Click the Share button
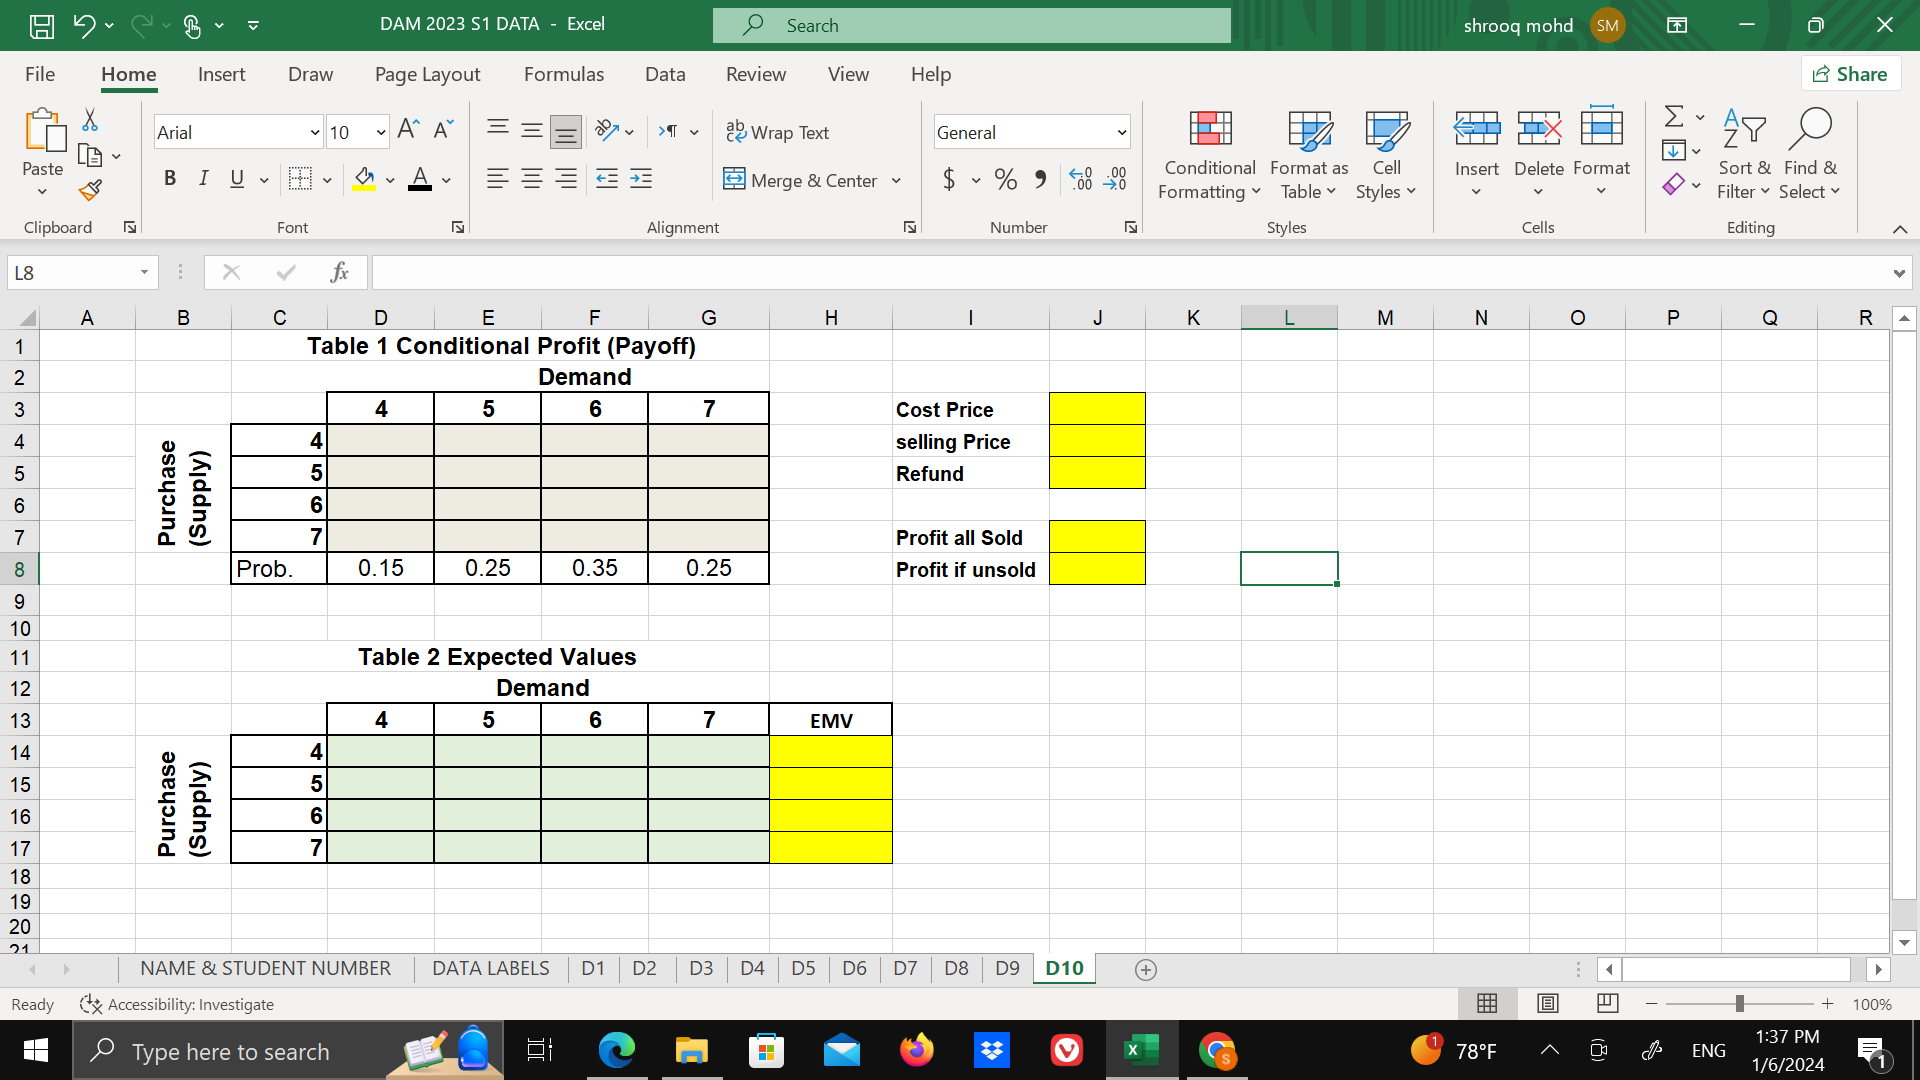 [1851, 73]
